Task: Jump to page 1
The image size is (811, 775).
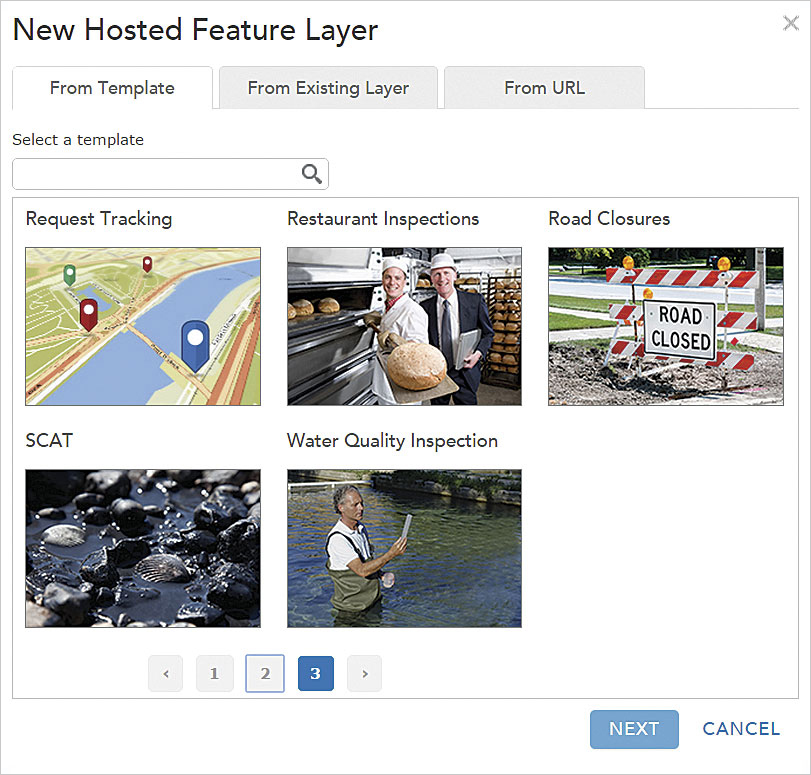Action: 215,674
